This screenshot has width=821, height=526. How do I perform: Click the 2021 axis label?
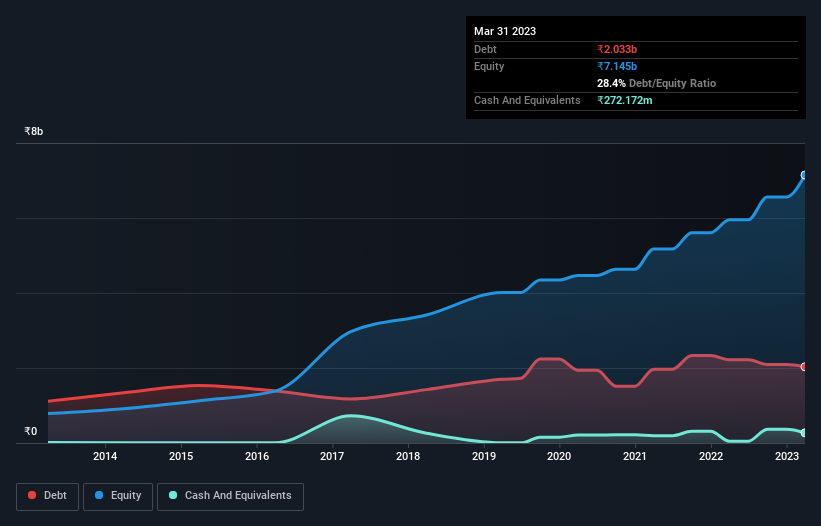635,456
